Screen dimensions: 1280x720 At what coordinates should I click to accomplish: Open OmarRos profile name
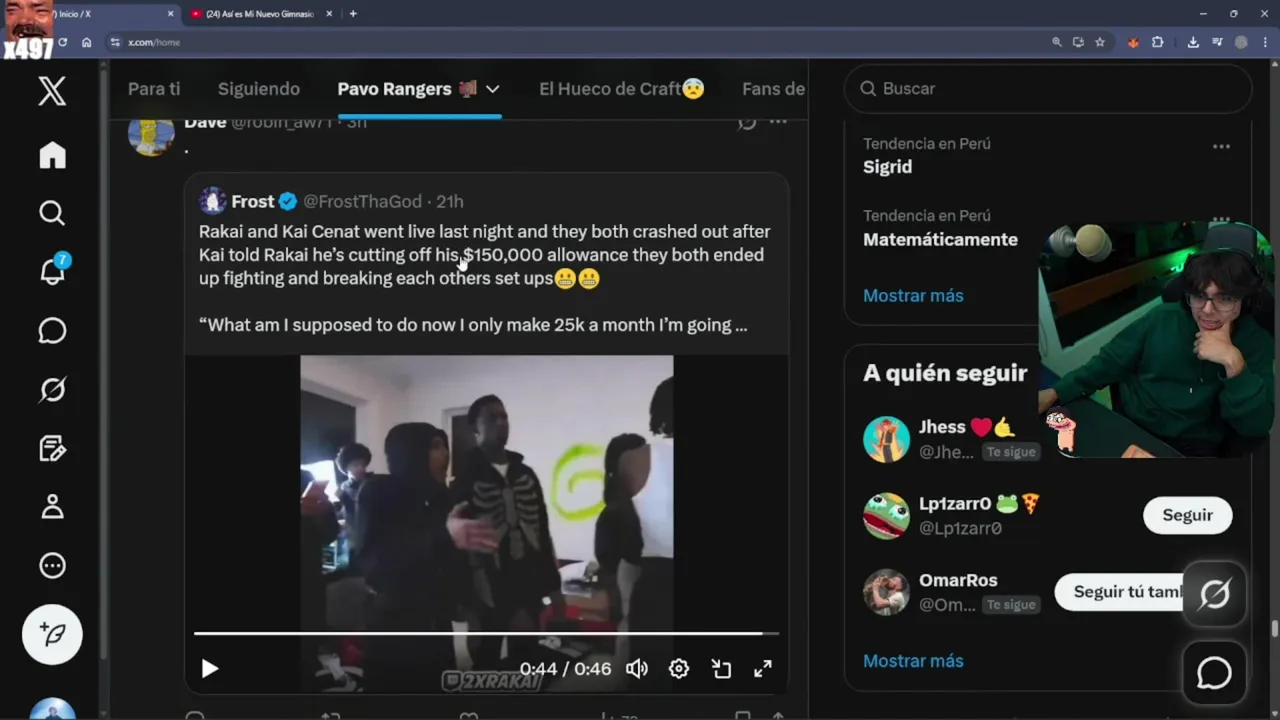958,580
